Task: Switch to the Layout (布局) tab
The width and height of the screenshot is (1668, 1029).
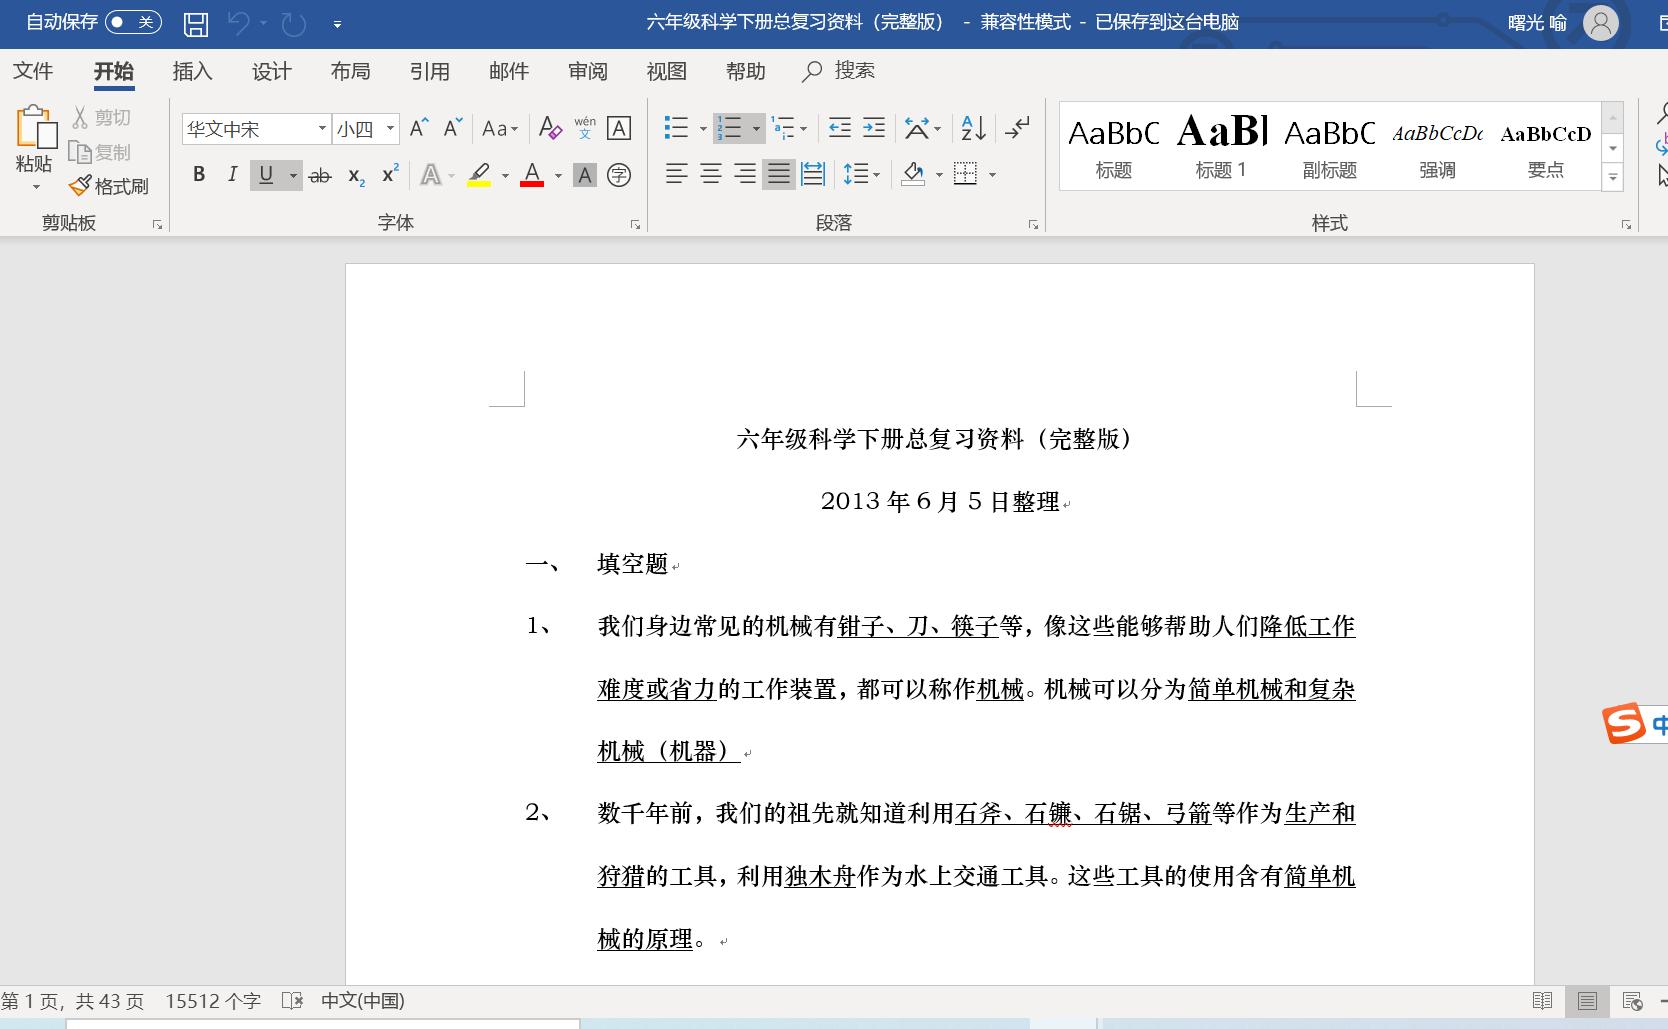Action: pos(351,71)
